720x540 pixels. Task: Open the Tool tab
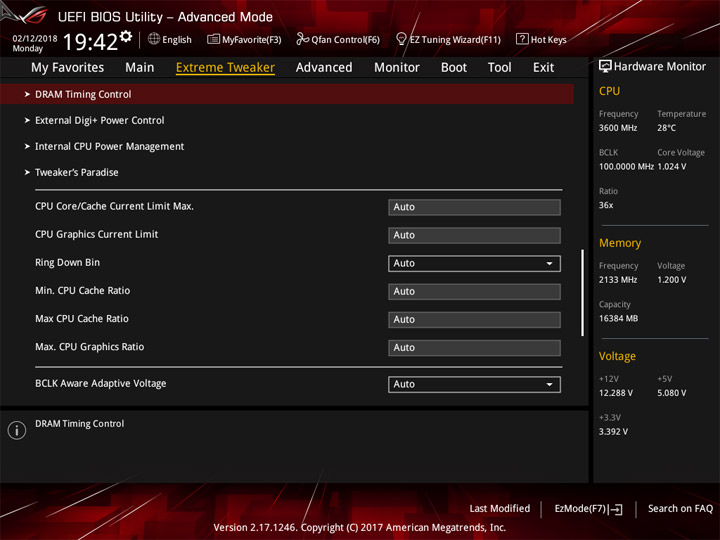pyautogui.click(x=499, y=68)
